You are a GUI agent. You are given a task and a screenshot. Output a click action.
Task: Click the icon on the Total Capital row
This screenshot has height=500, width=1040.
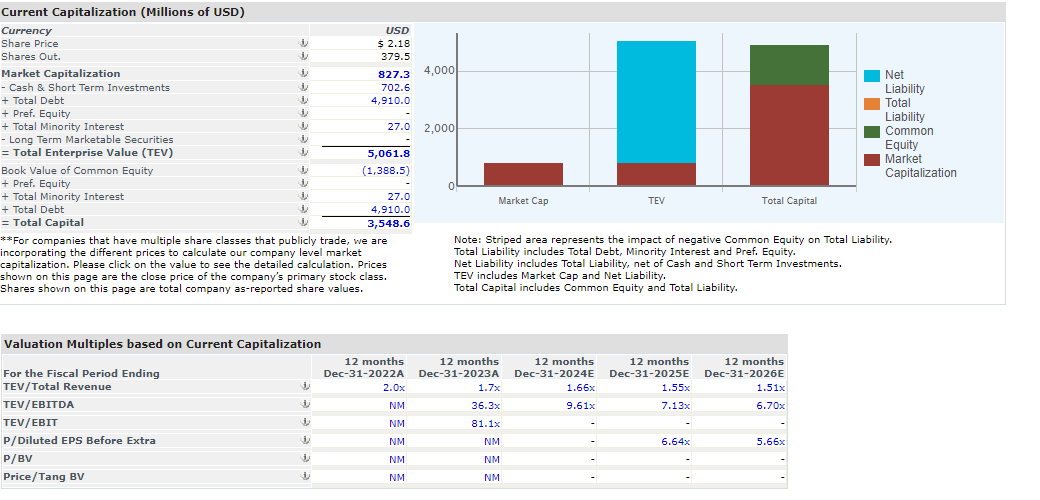[303, 223]
